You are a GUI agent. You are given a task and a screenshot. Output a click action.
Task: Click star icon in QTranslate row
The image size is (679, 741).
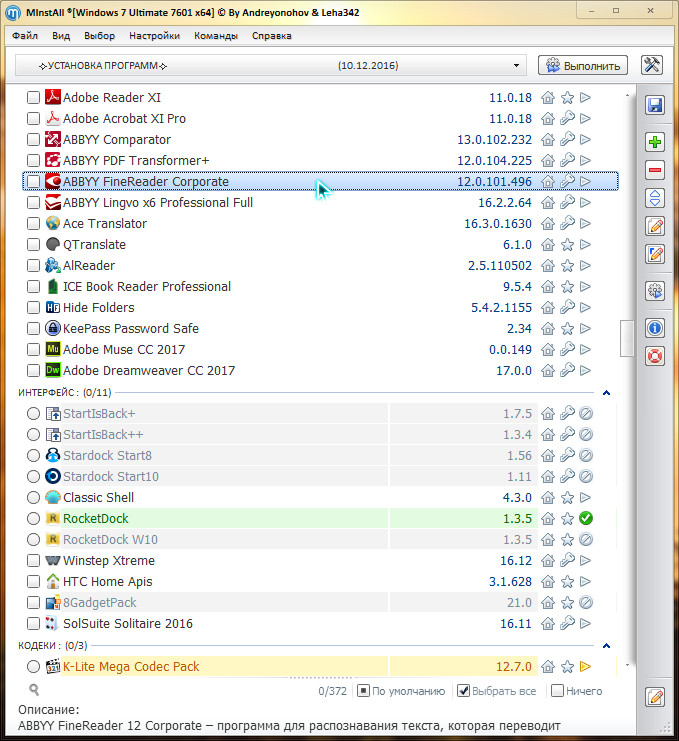click(567, 245)
